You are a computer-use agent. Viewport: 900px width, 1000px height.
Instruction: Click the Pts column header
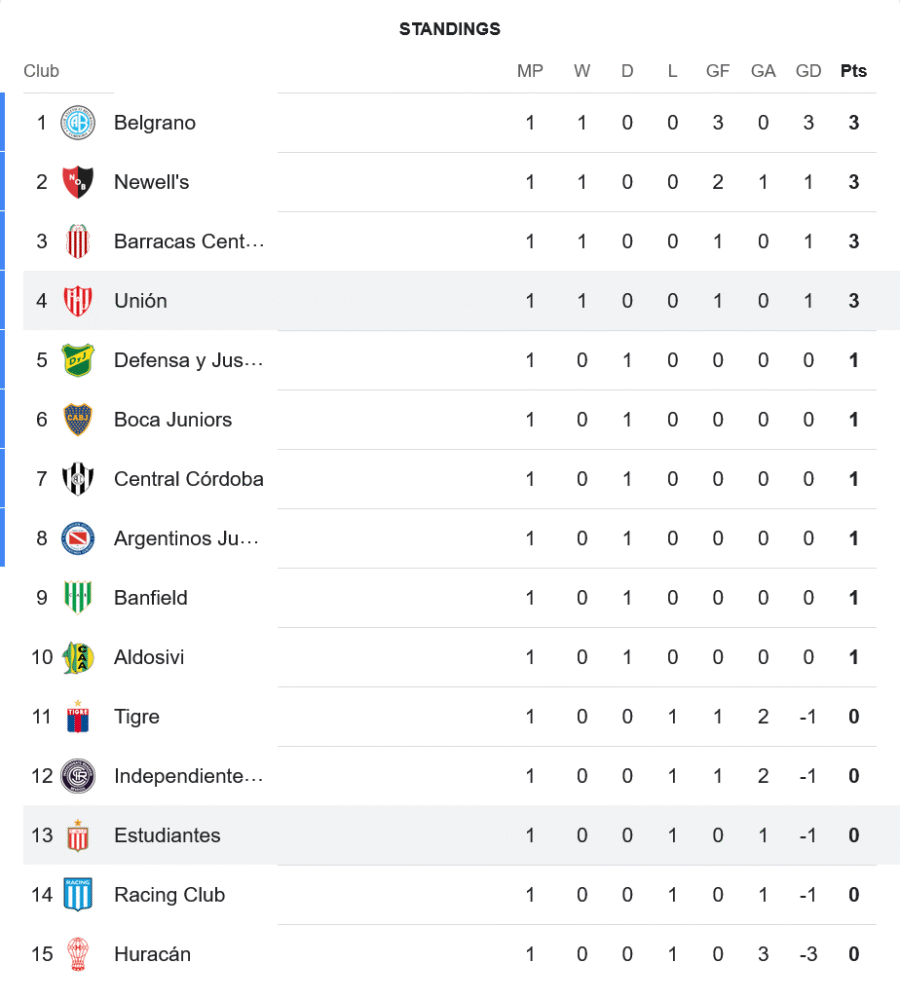853,71
